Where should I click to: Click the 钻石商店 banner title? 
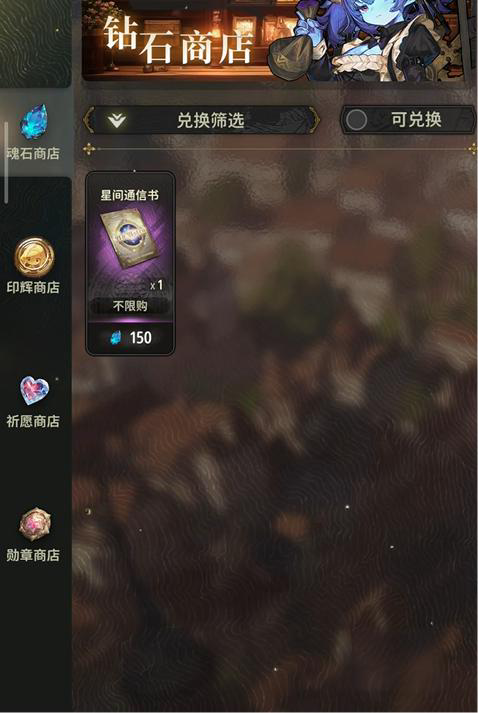coord(177,42)
